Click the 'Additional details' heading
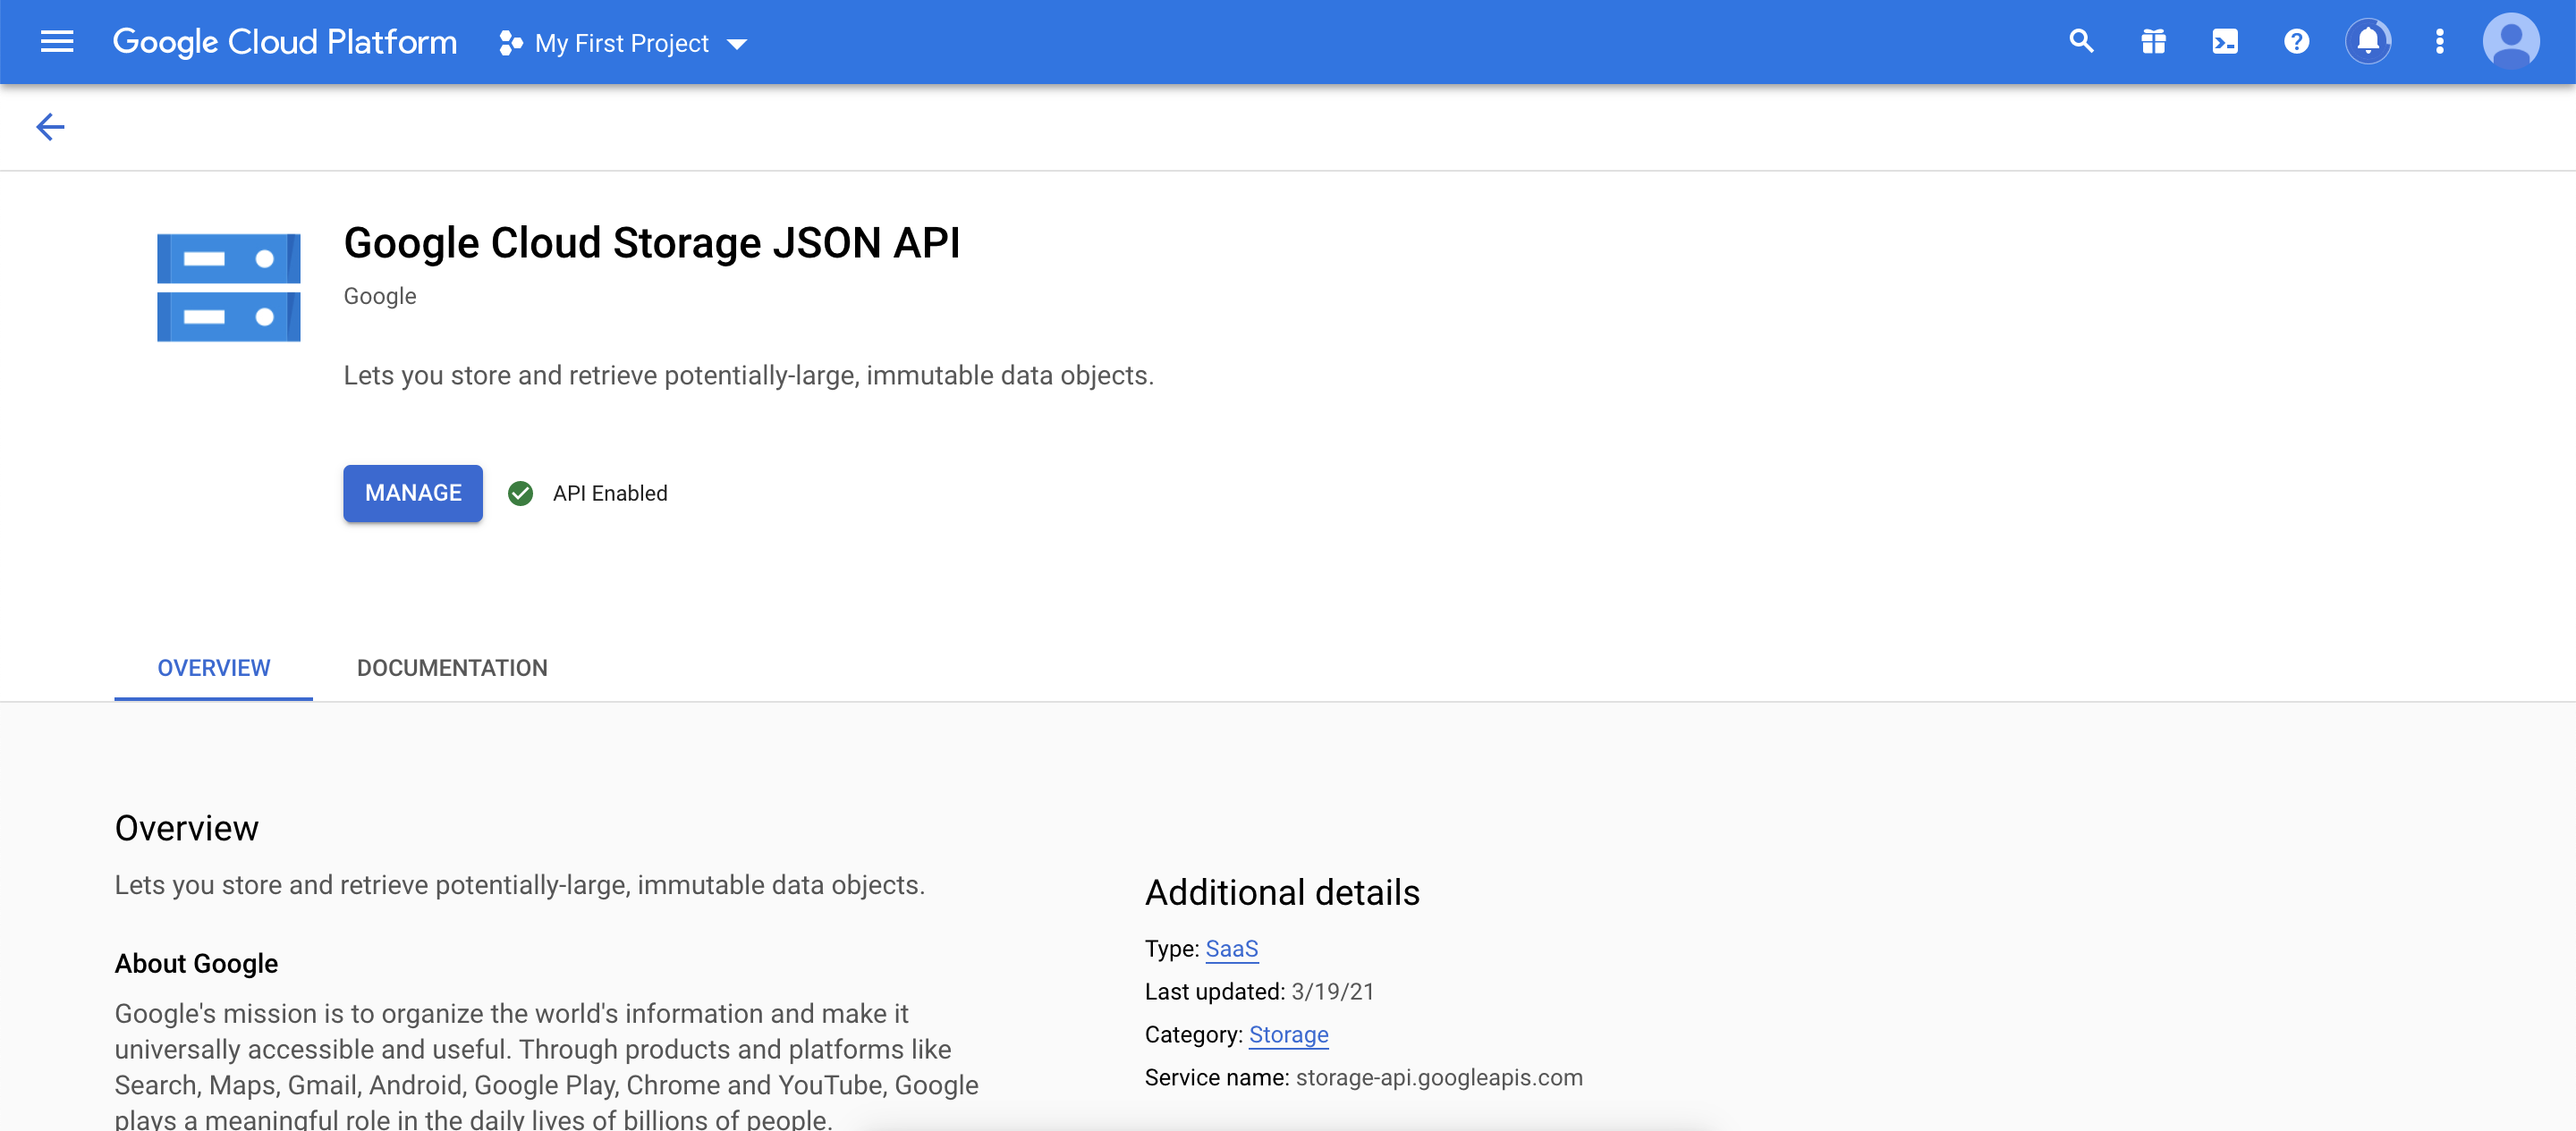 click(x=1282, y=893)
